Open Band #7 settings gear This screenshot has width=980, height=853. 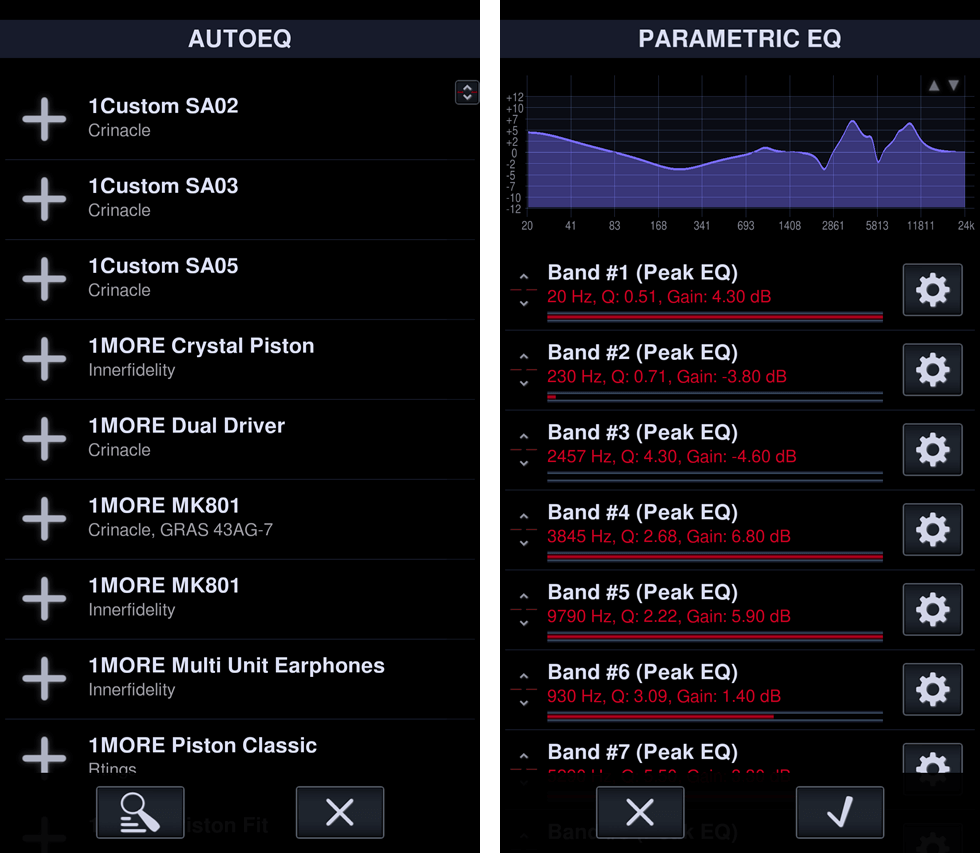point(932,759)
